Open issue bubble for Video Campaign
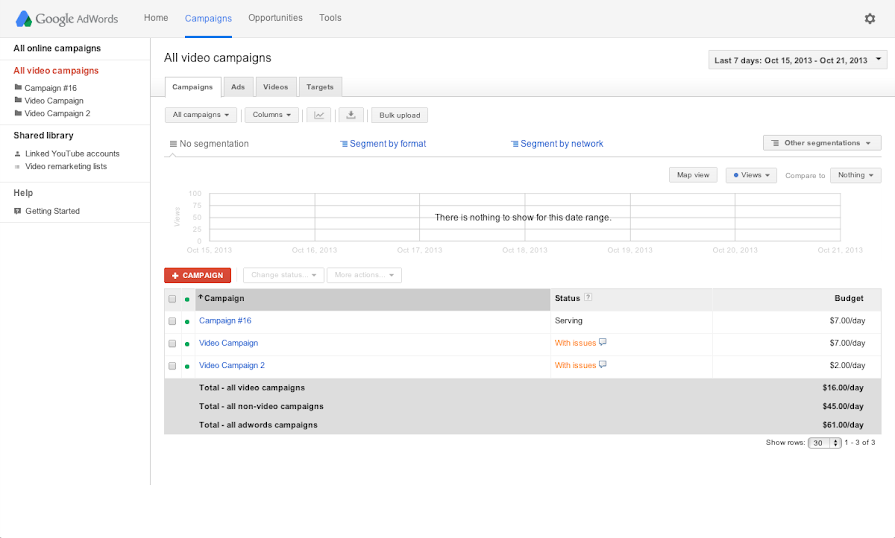 [602, 342]
